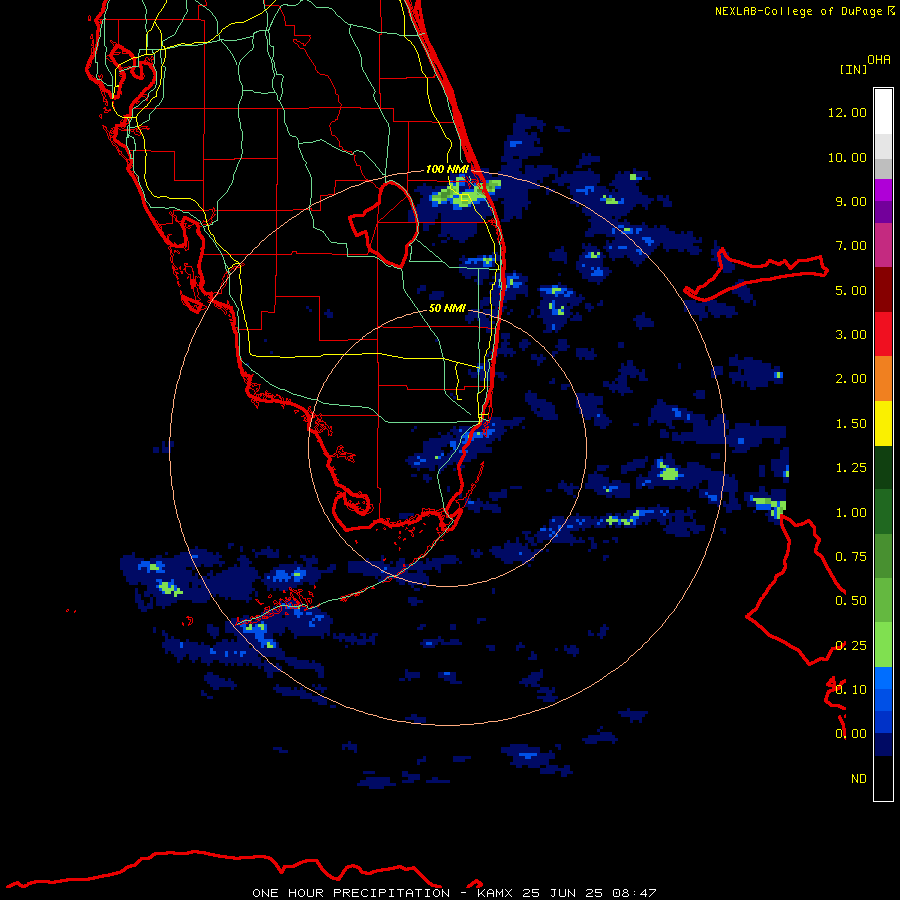900x900 pixels.
Task: Click the NEXLAB-College of DuPage credit text
Action: pyautogui.click(x=805, y=11)
